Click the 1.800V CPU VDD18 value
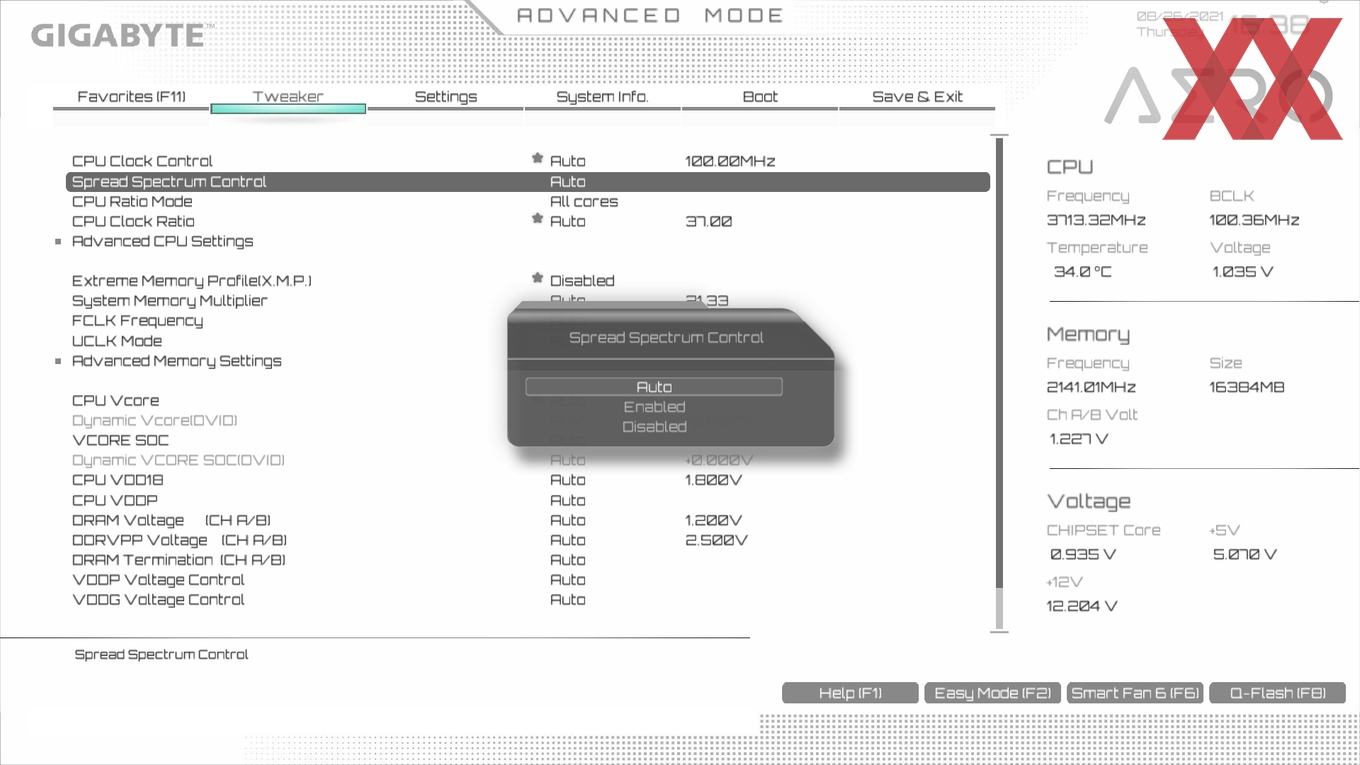The width and height of the screenshot is (1360, 765). 713,480
